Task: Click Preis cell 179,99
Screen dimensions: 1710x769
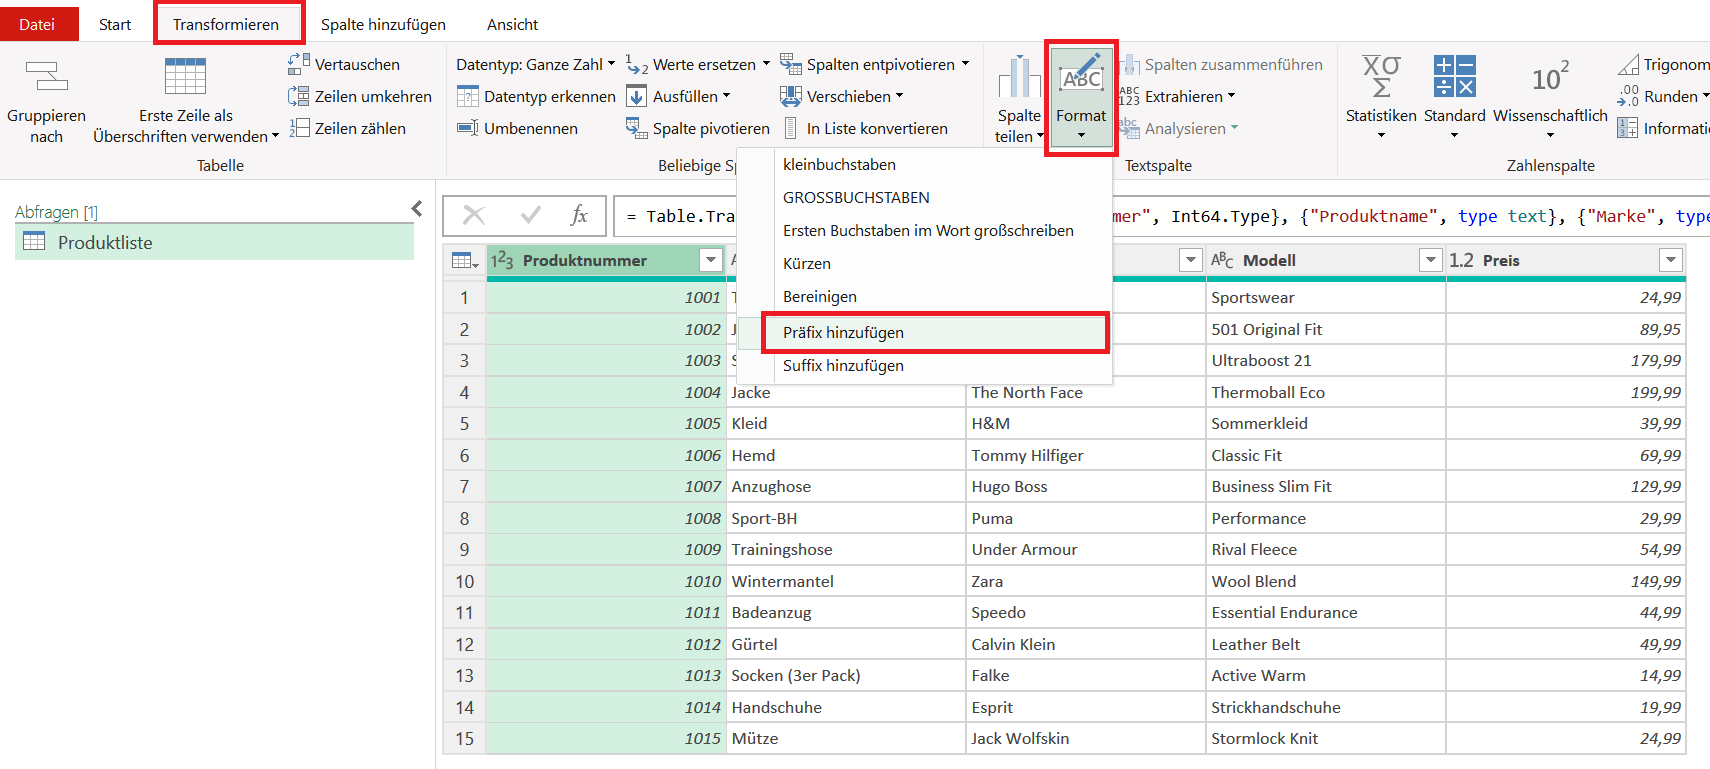Action: click(x=1565, y=361)
